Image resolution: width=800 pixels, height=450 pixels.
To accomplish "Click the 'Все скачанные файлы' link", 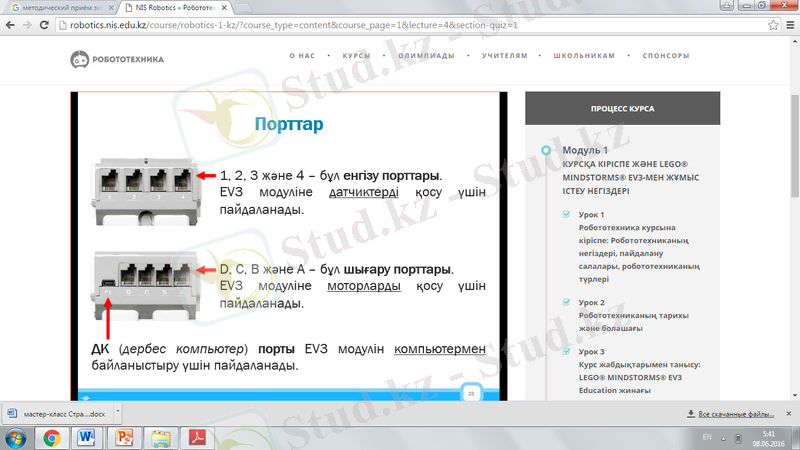I will click(x=734, y=413).
